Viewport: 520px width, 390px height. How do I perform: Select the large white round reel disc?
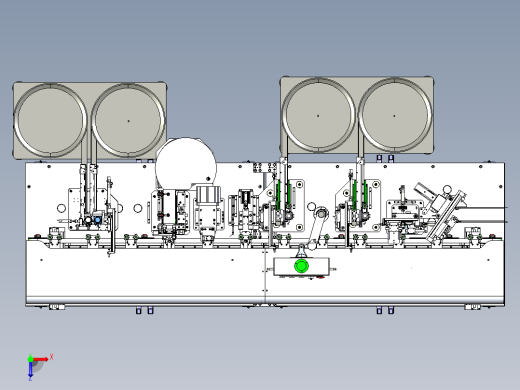(186, 167)
